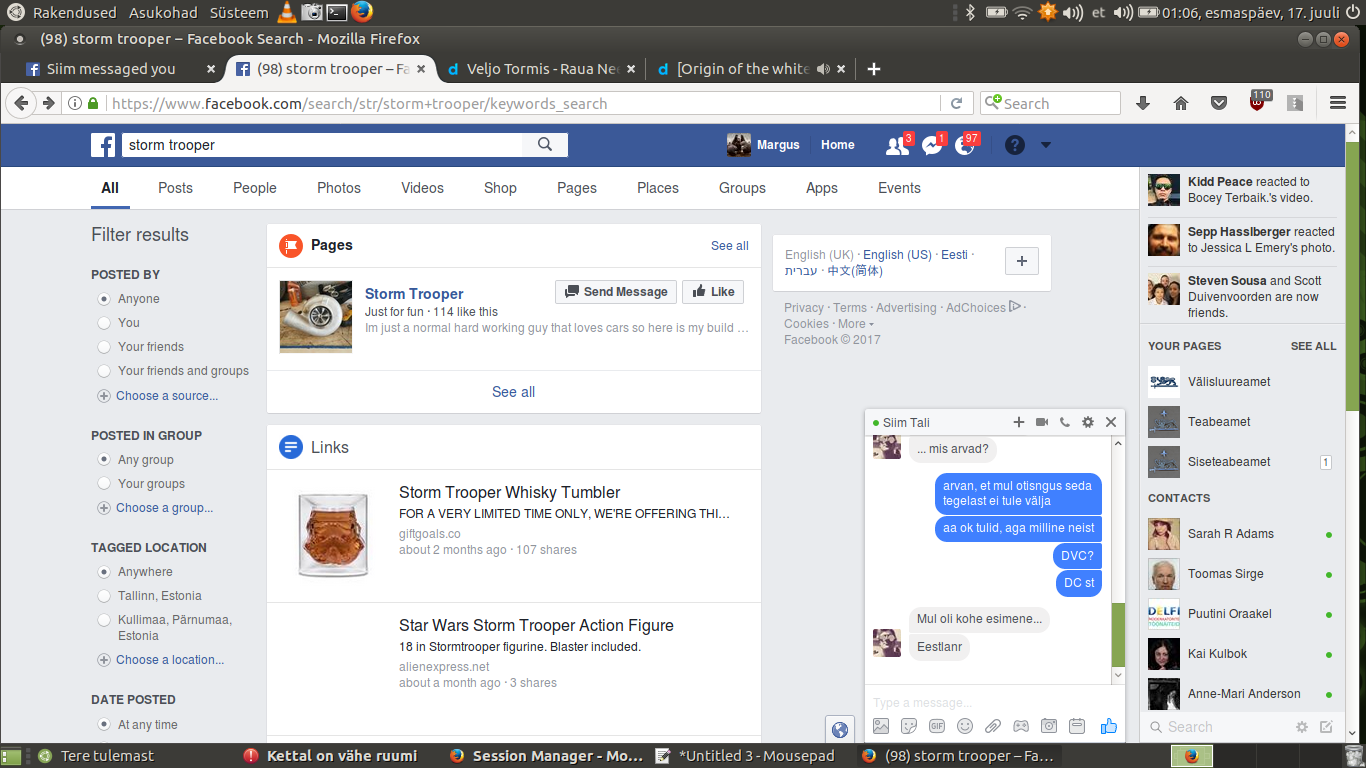Open the games controller icon in chat
This screenshot has height=768, width=1366.
pos(1021,727)
